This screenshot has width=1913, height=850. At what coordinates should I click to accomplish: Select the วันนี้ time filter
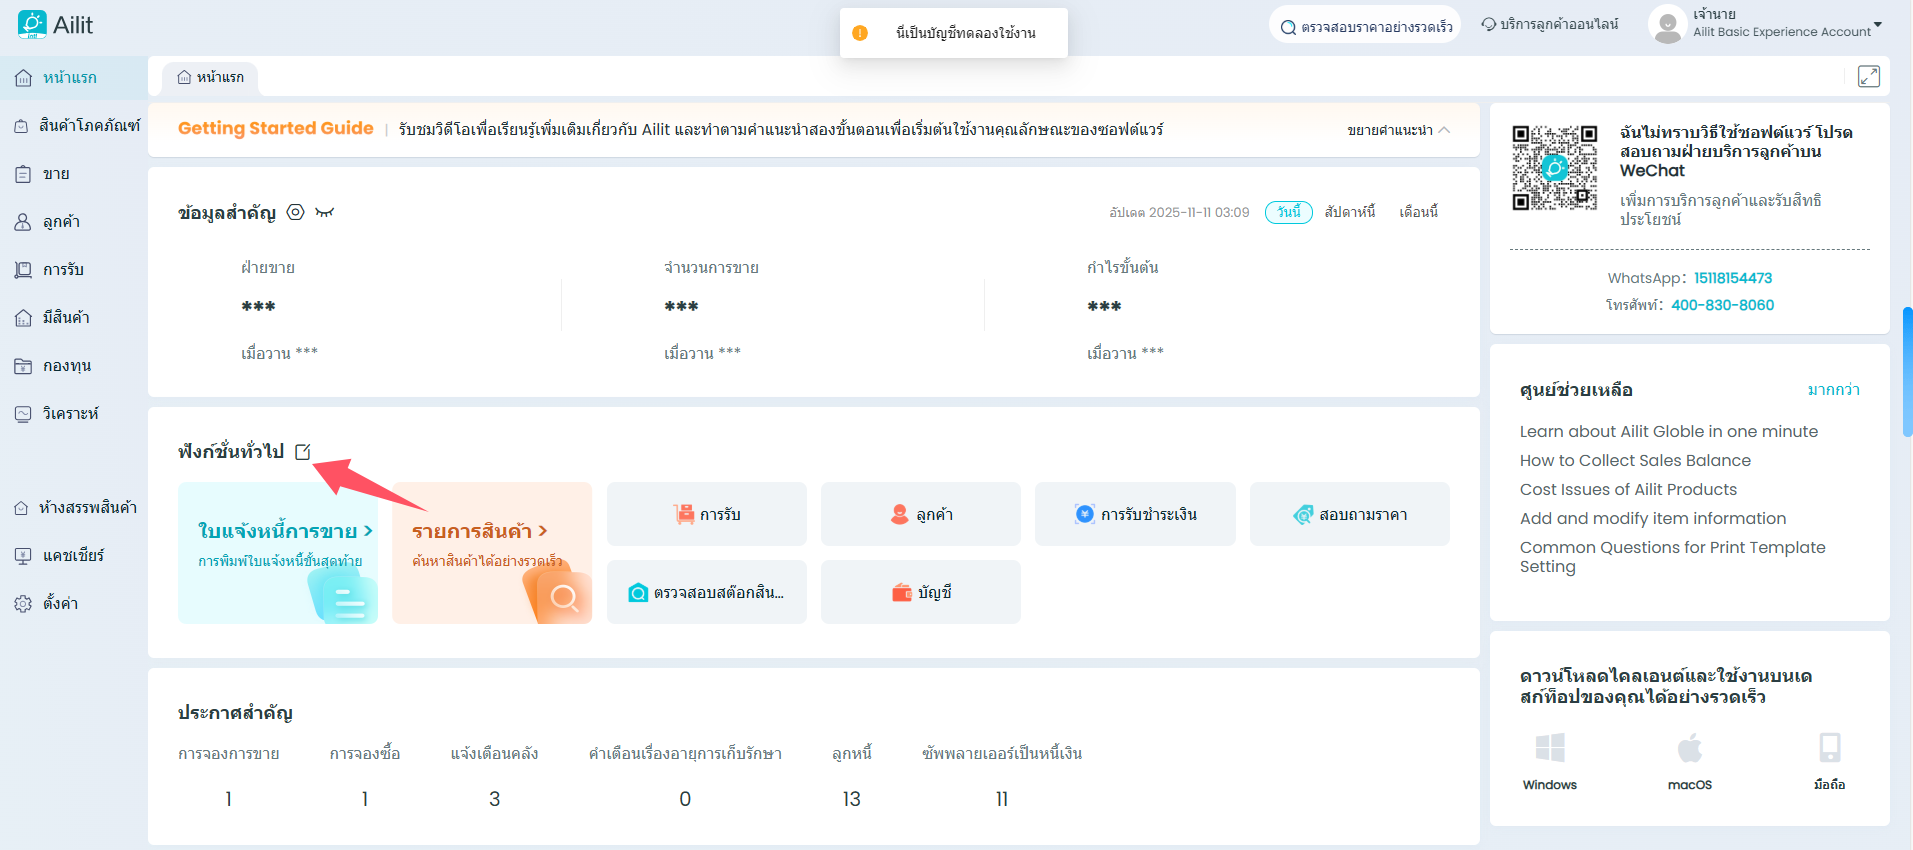point(1288,212)
